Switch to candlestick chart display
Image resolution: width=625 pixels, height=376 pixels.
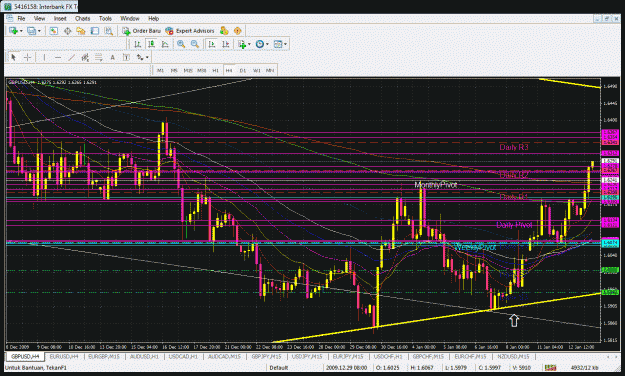pyautogui.click(x=151, y=44)
